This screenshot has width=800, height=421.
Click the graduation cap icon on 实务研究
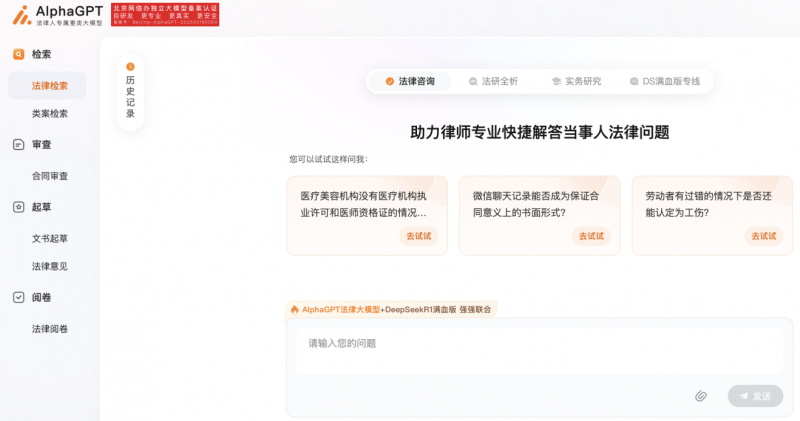[x=556, y=81]
